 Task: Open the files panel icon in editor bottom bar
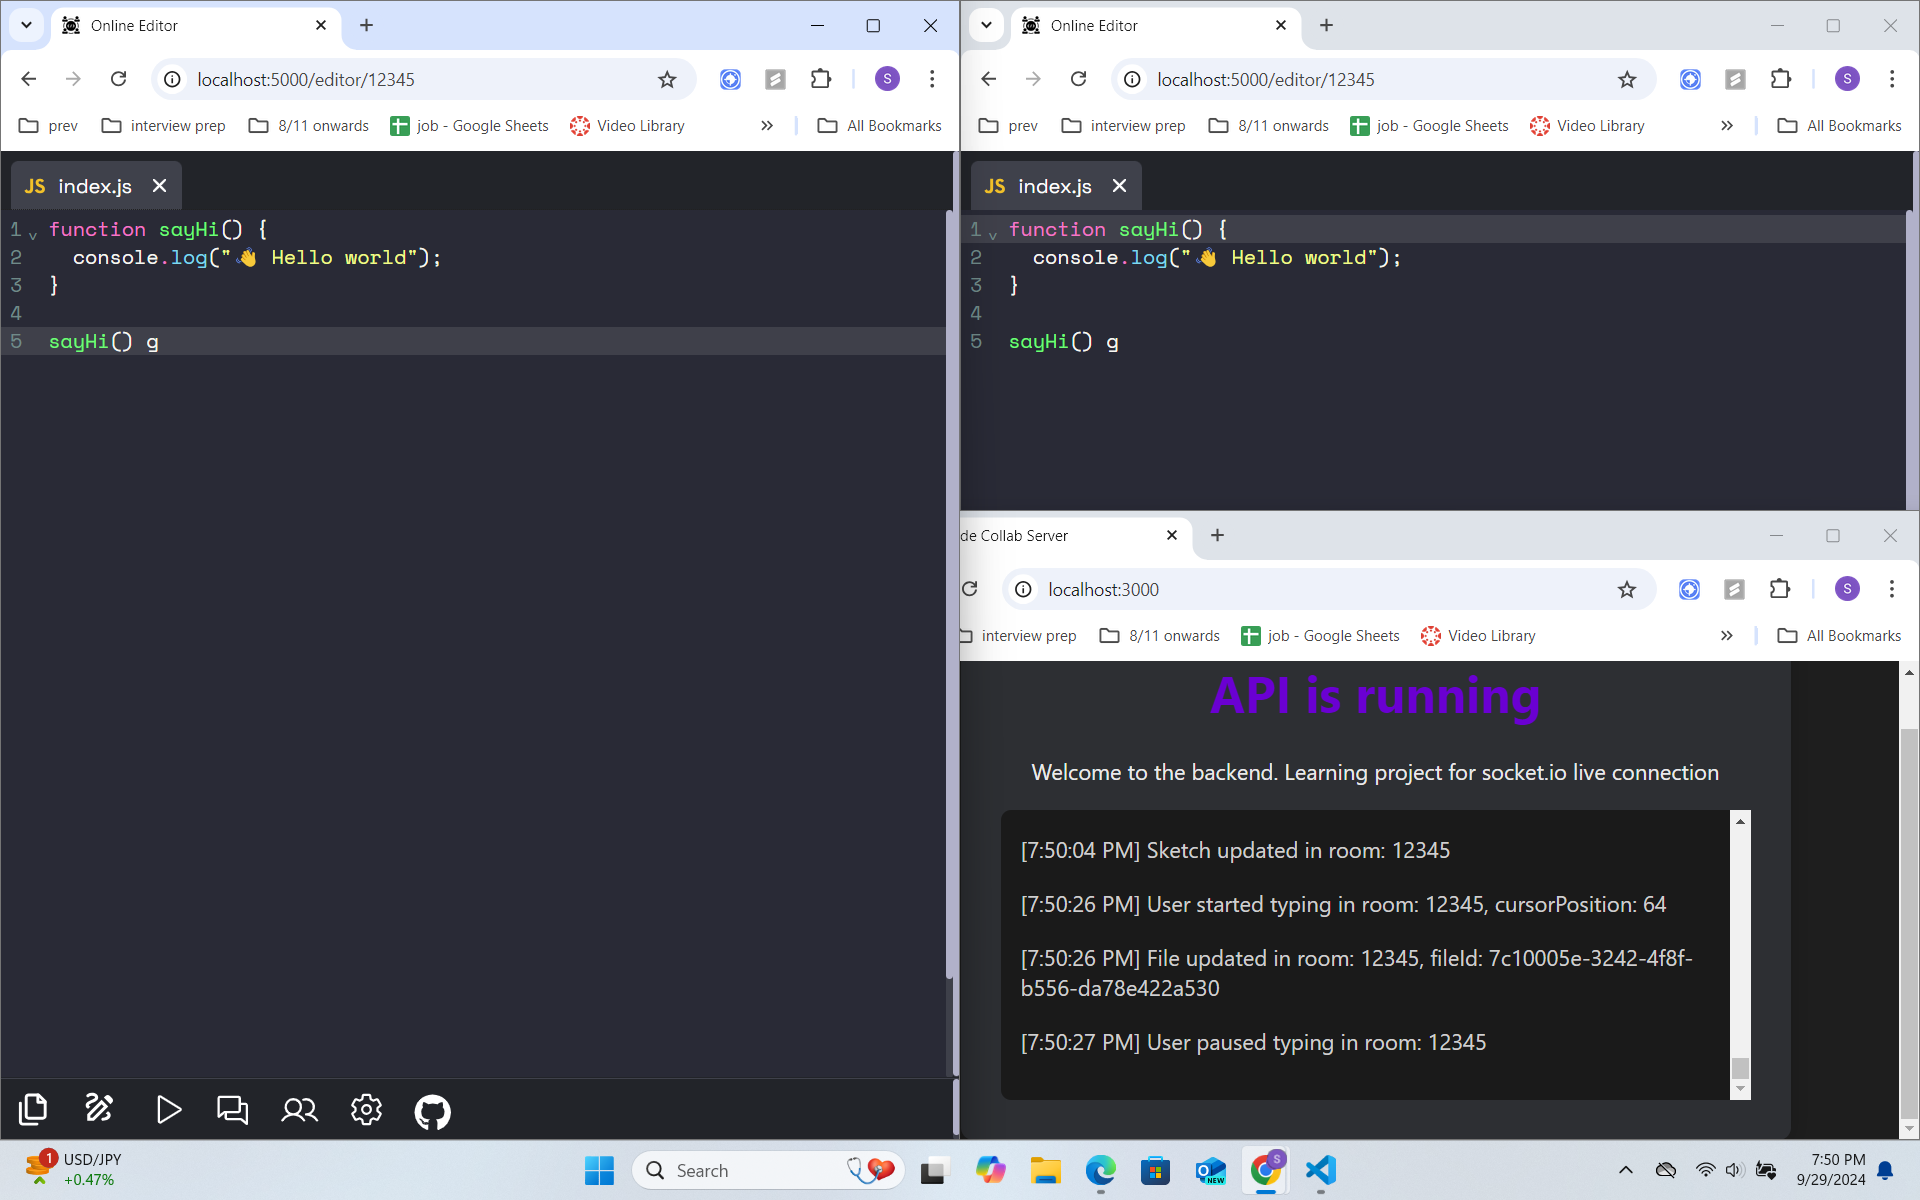coord(33,1109)
